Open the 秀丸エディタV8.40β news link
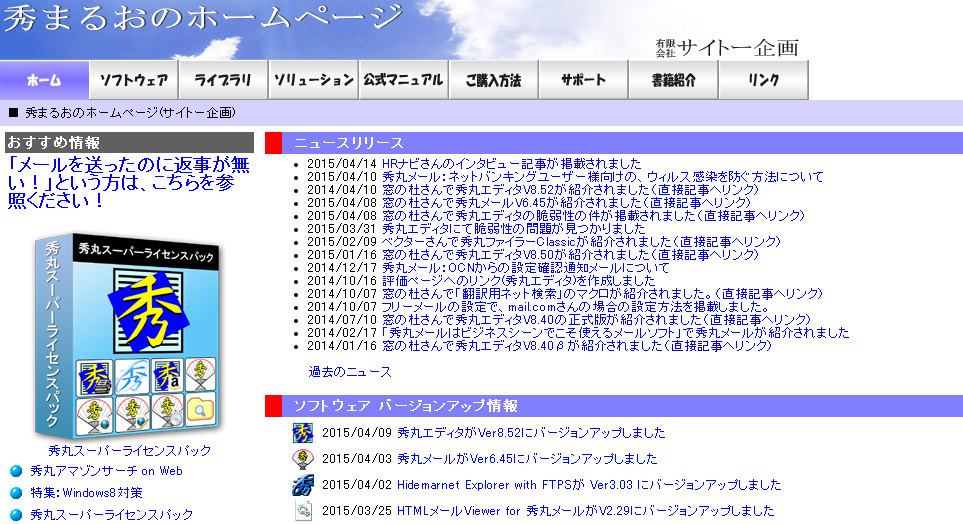This screenshot has width=963, height=524. coord(576,345)
